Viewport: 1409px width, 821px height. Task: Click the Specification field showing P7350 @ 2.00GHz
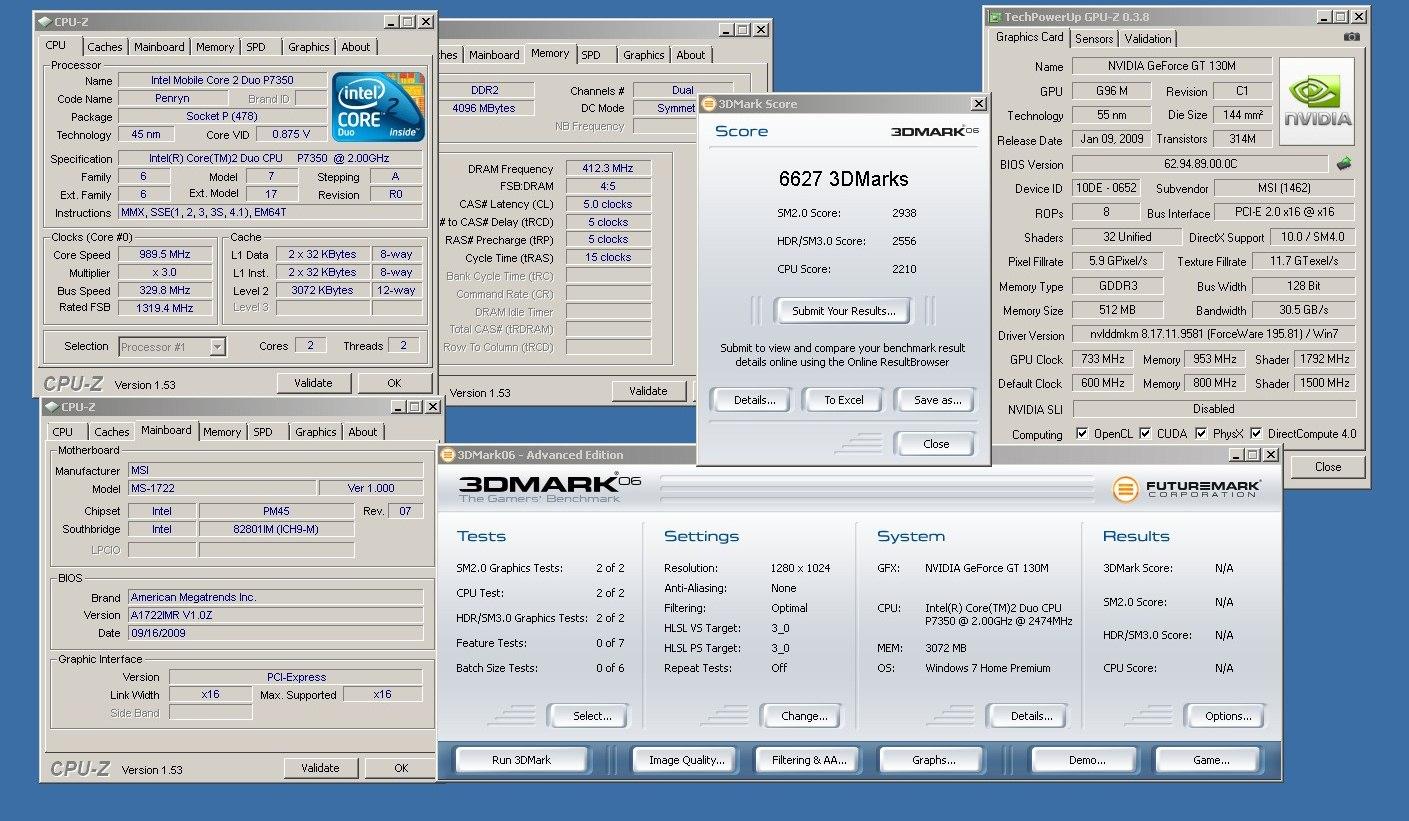pyautogui.click(x=270, y=159)
